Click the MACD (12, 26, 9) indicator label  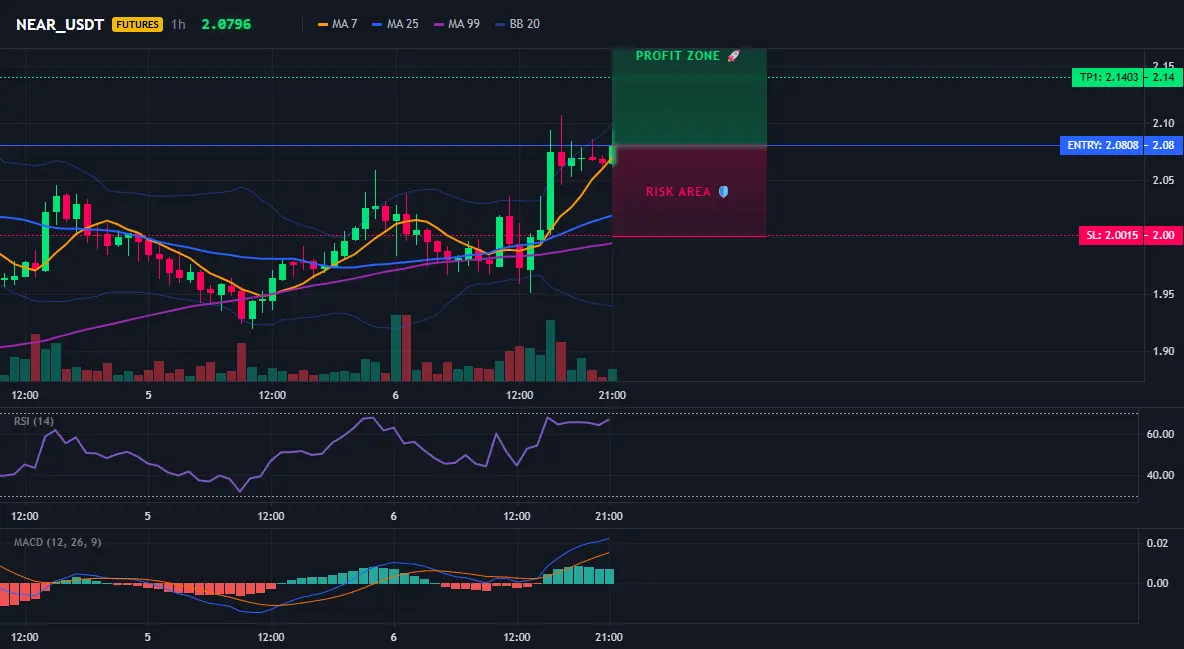click(57, 542)
